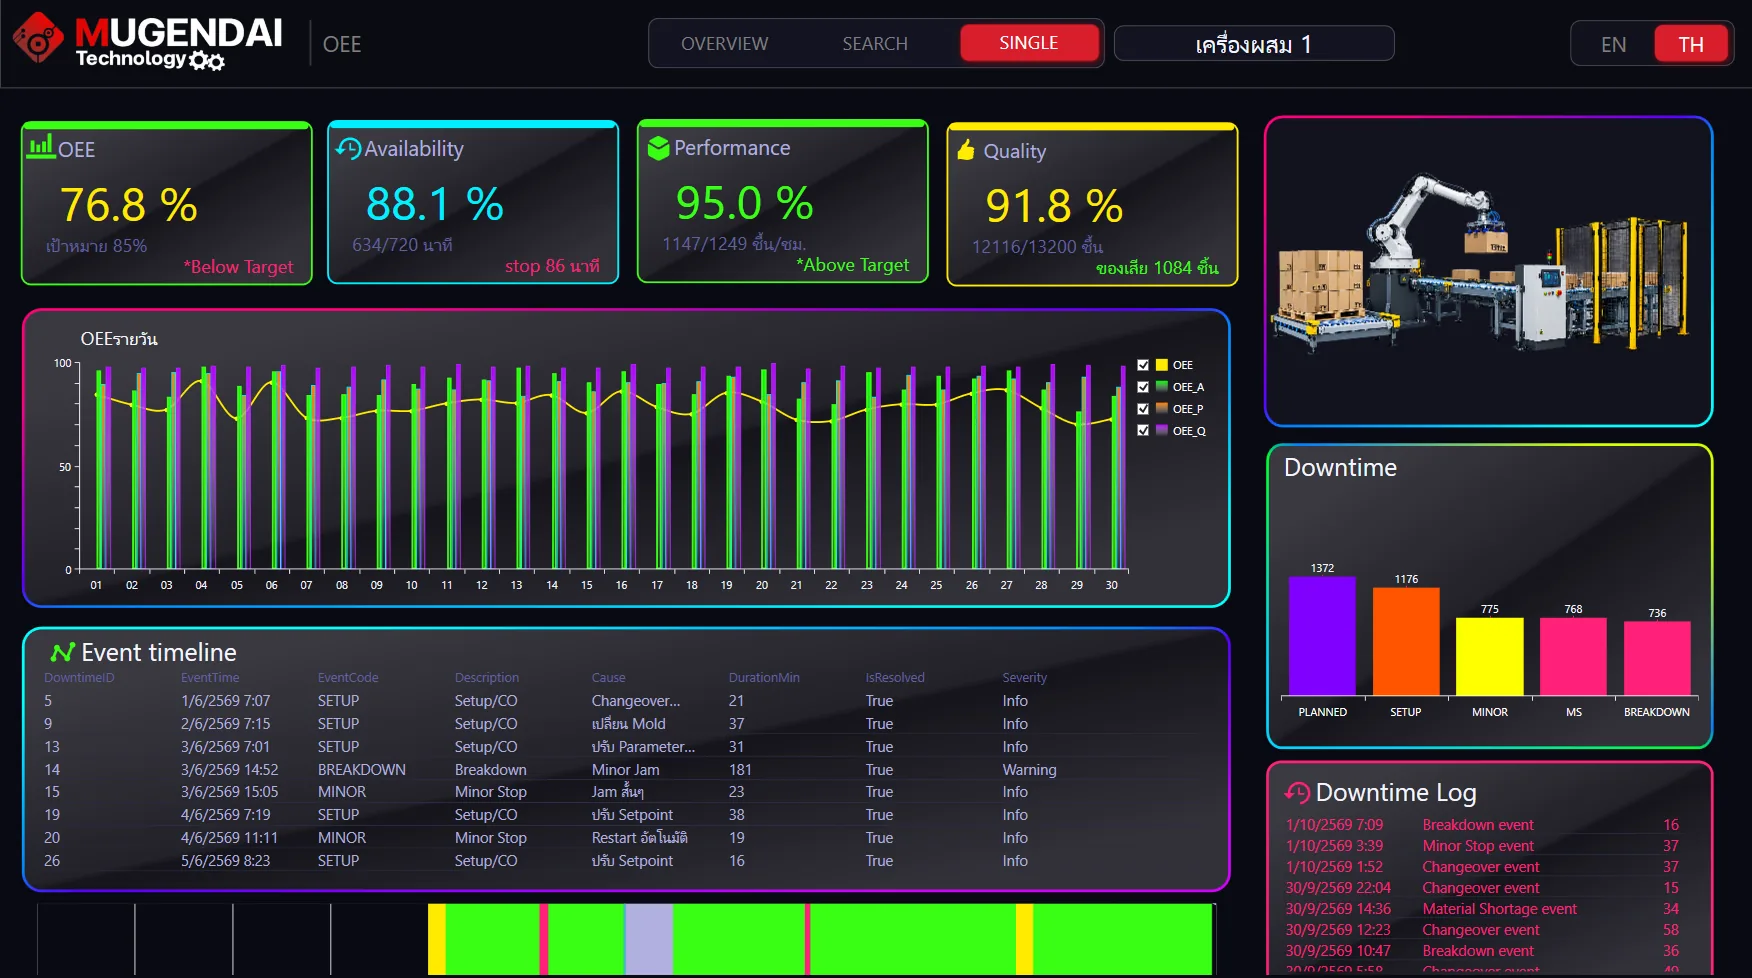Image resolution: width=1752 pixels, height=978 pixels.
Task: Click the EventCode column header
Action: [x=348, y=678]
